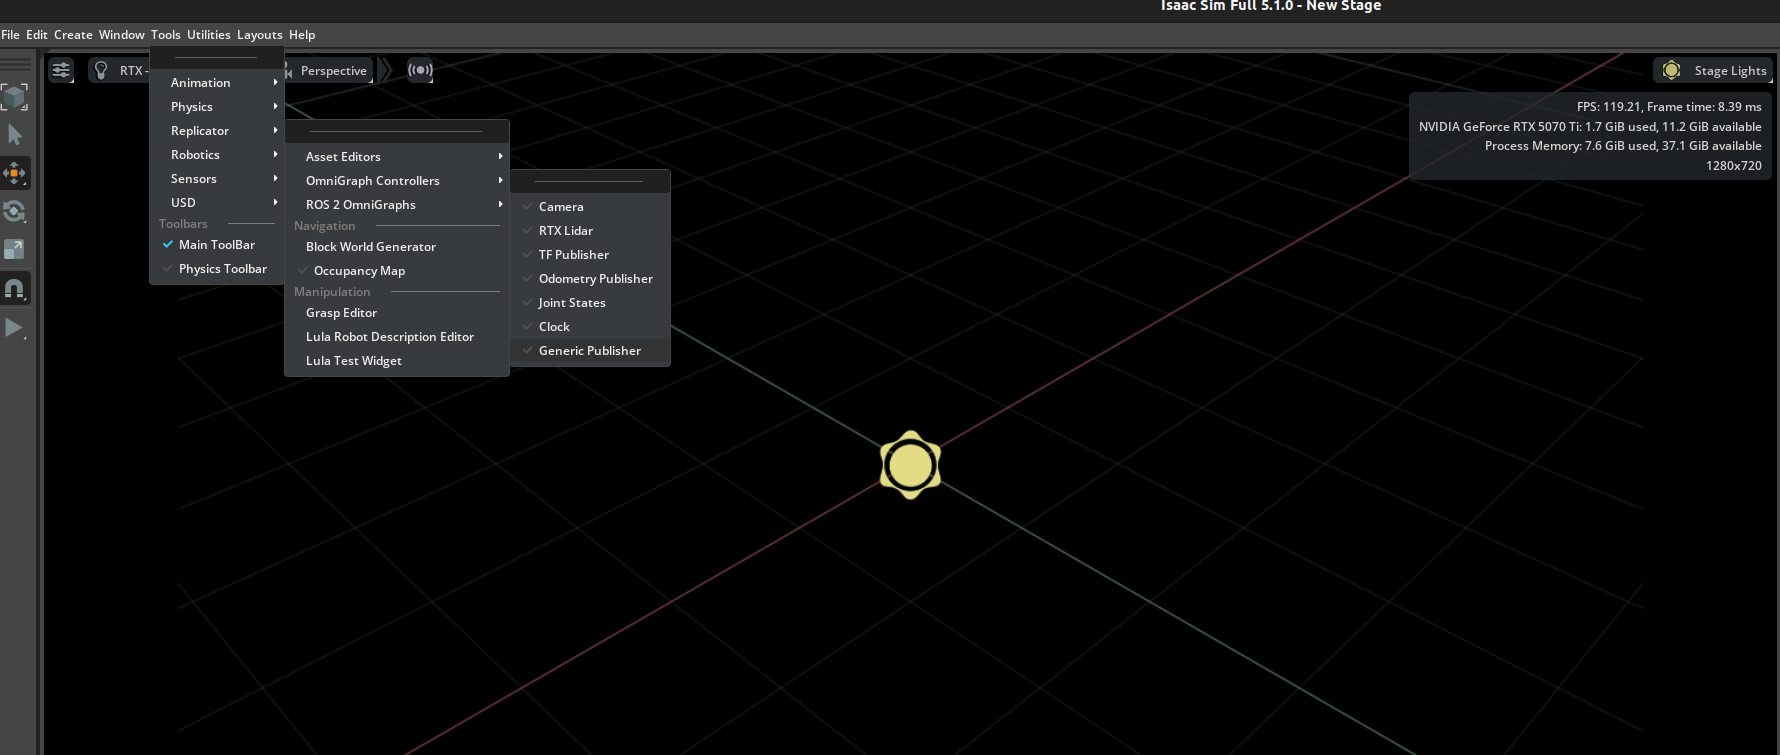
Task: Open the Tools menu
Action: point(166,35)
